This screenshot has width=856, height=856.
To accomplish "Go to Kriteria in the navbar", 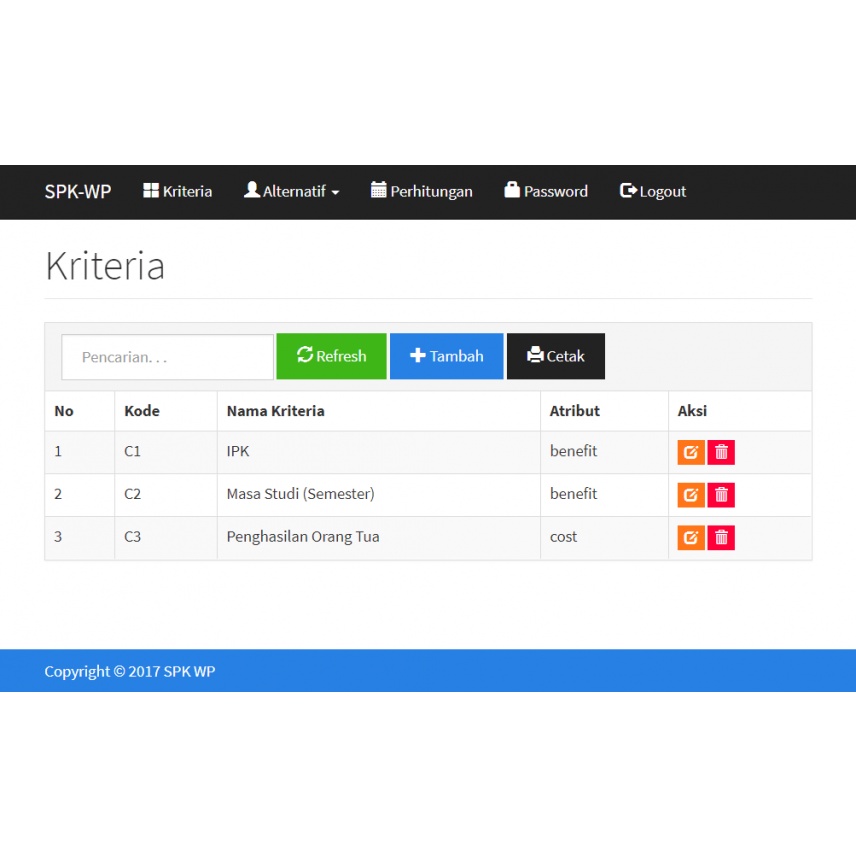I will tap(177, 191).
